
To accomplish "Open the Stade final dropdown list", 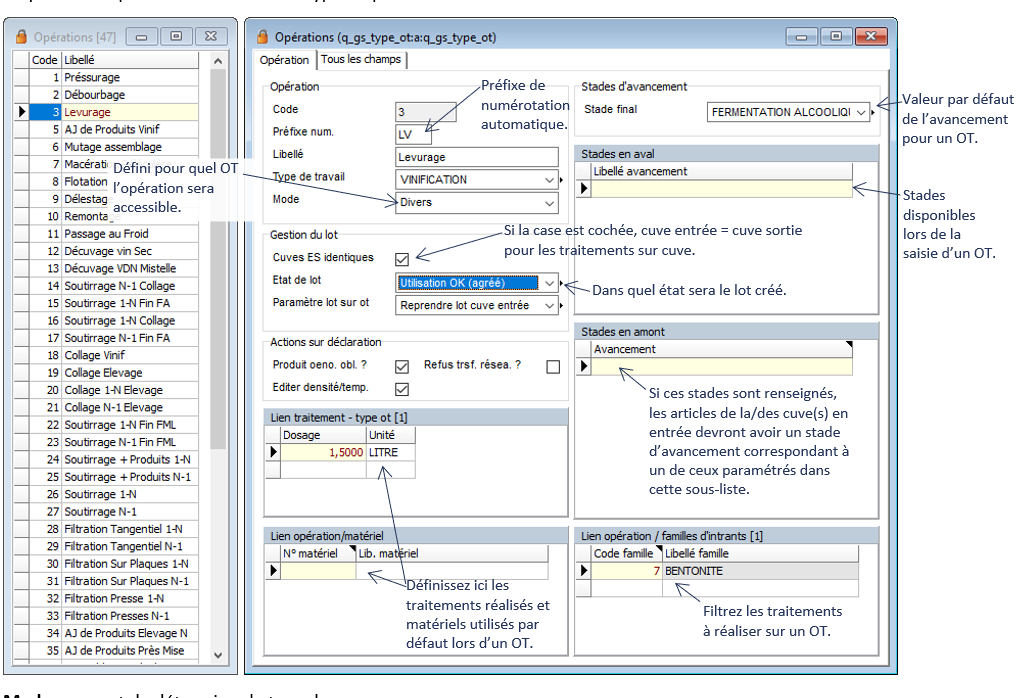I will [x=862, y=113].
